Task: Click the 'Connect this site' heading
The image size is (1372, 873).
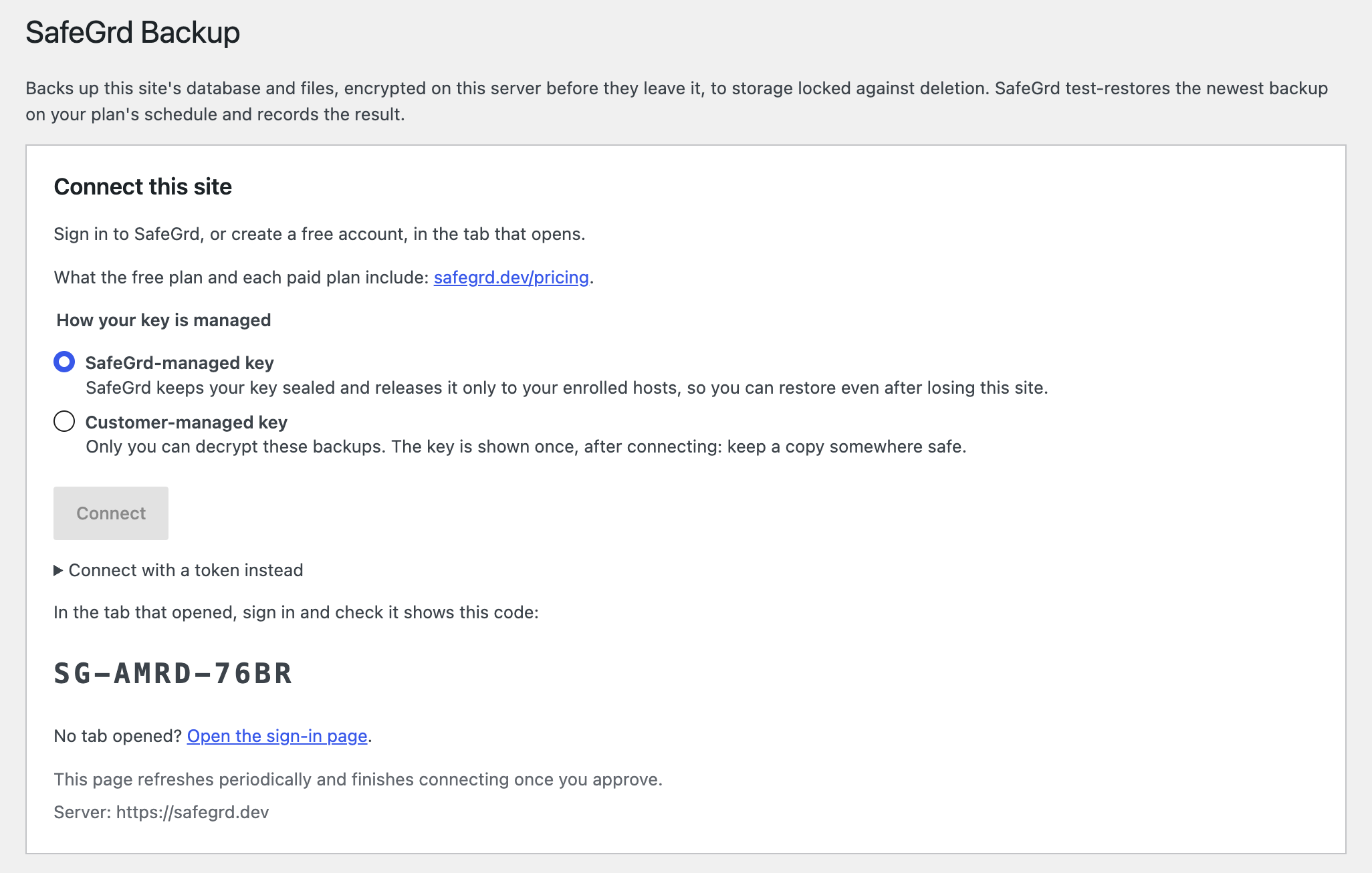Action: click(143, 187)
